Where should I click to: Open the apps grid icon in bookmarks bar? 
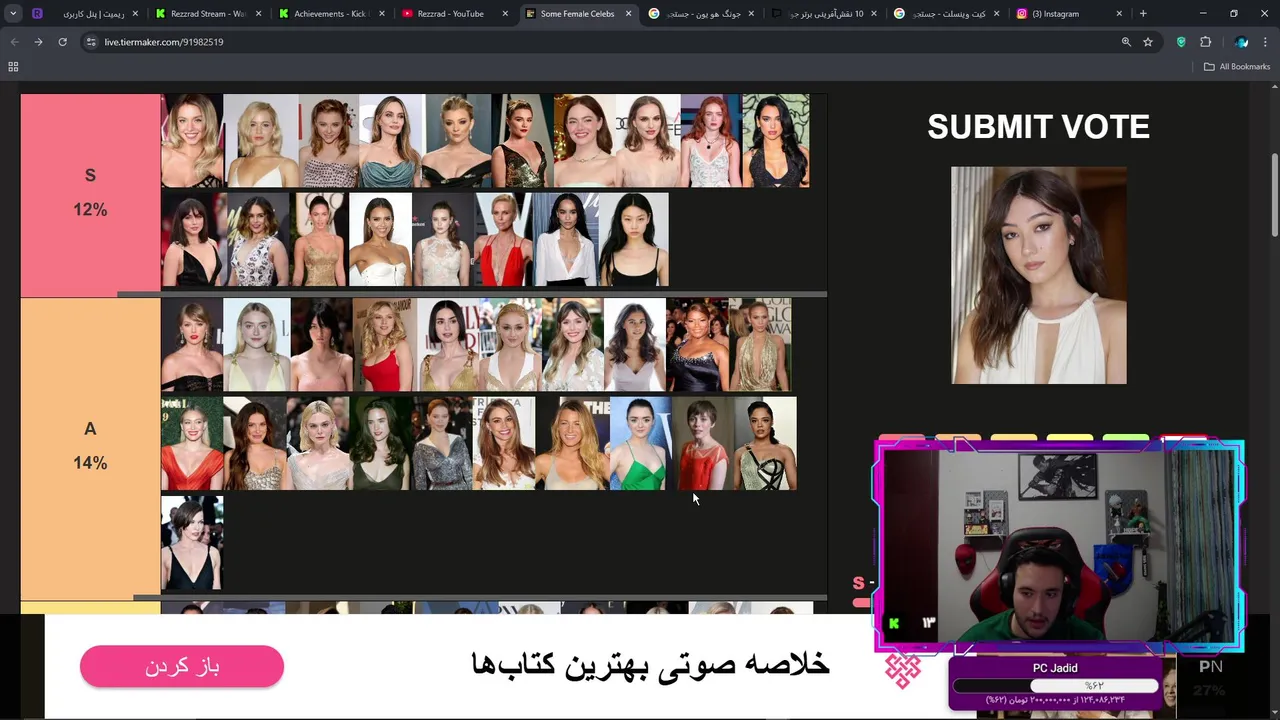click(x=13, y=66)
